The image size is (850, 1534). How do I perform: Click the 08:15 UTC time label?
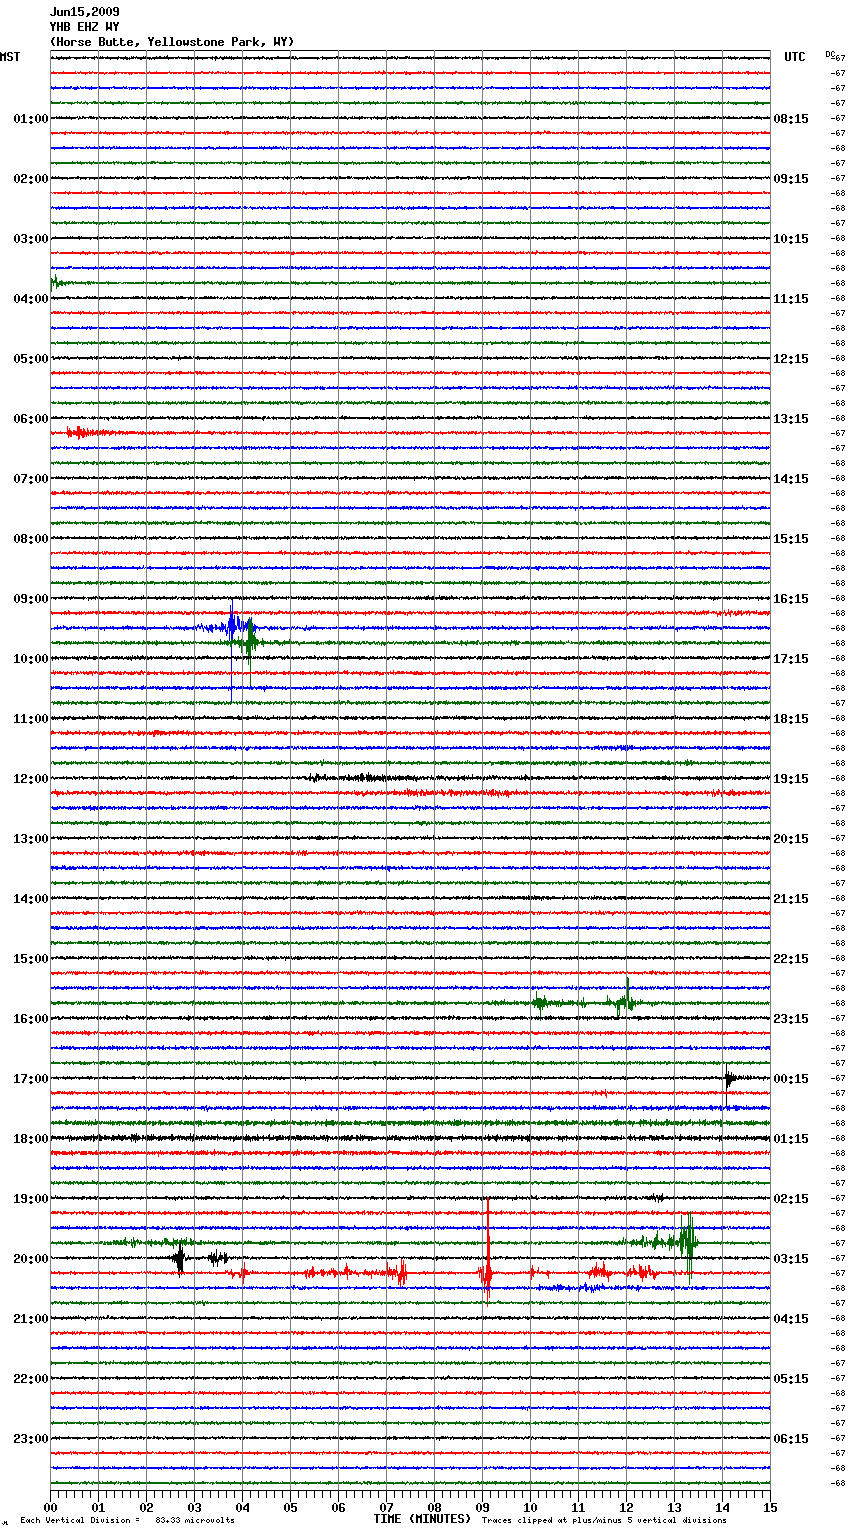791,119
